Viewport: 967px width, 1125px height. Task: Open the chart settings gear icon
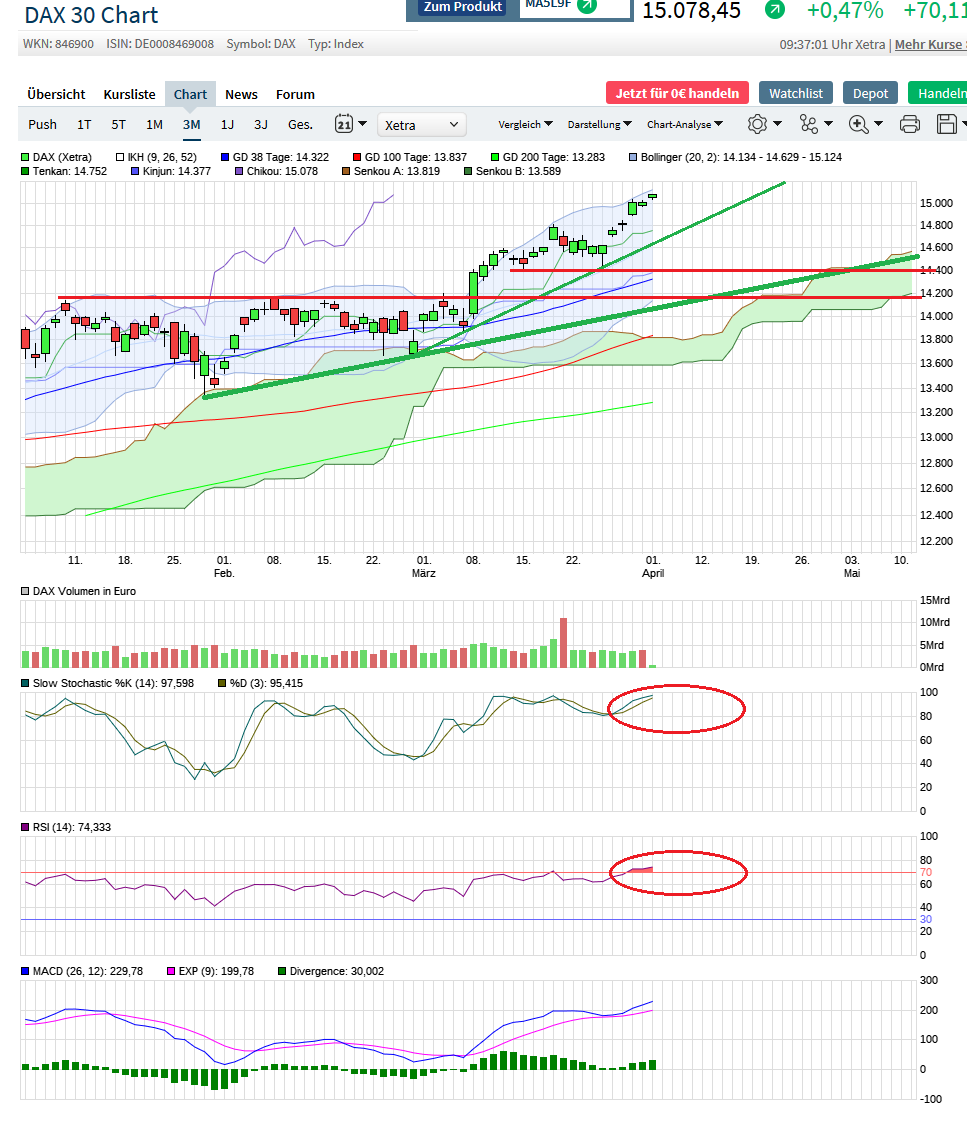tap(760, 124)
